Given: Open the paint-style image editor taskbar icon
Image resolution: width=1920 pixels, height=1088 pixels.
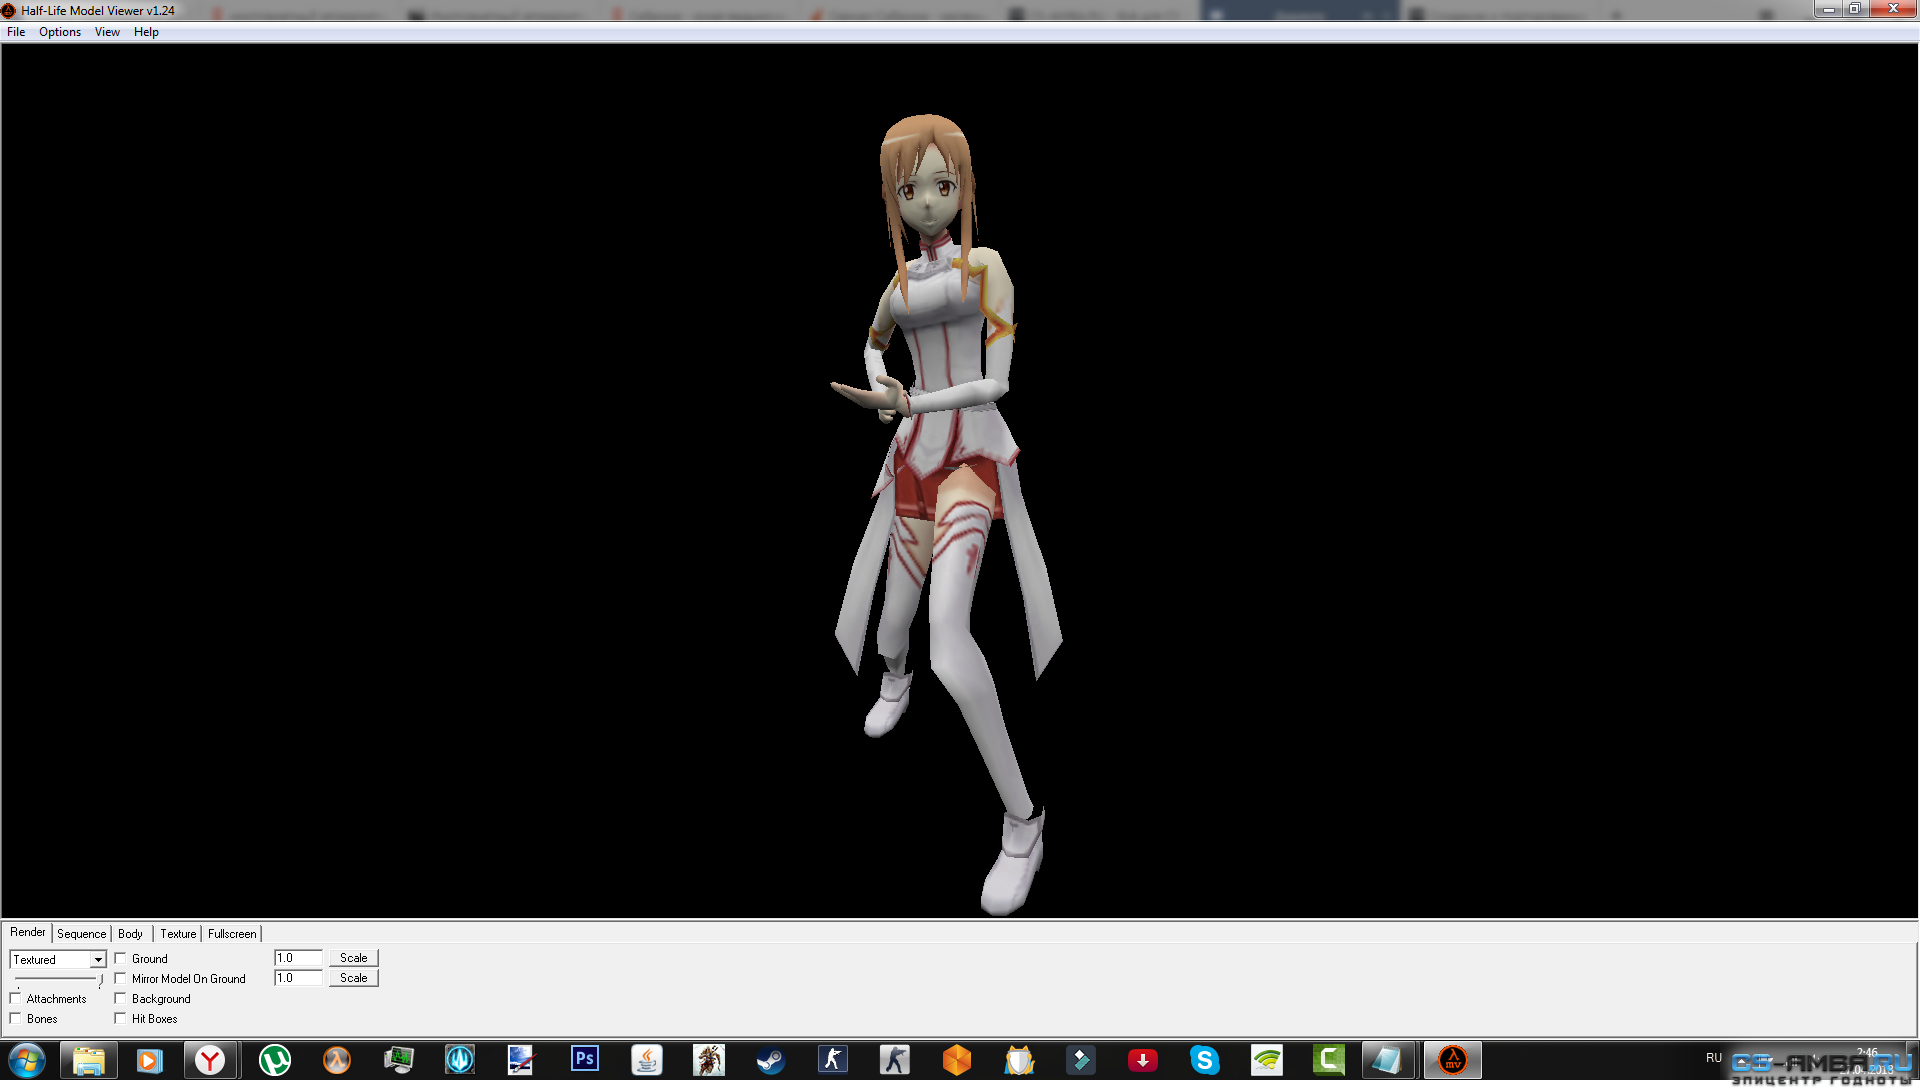Looking at the screenshot, I should point(522,1060).
